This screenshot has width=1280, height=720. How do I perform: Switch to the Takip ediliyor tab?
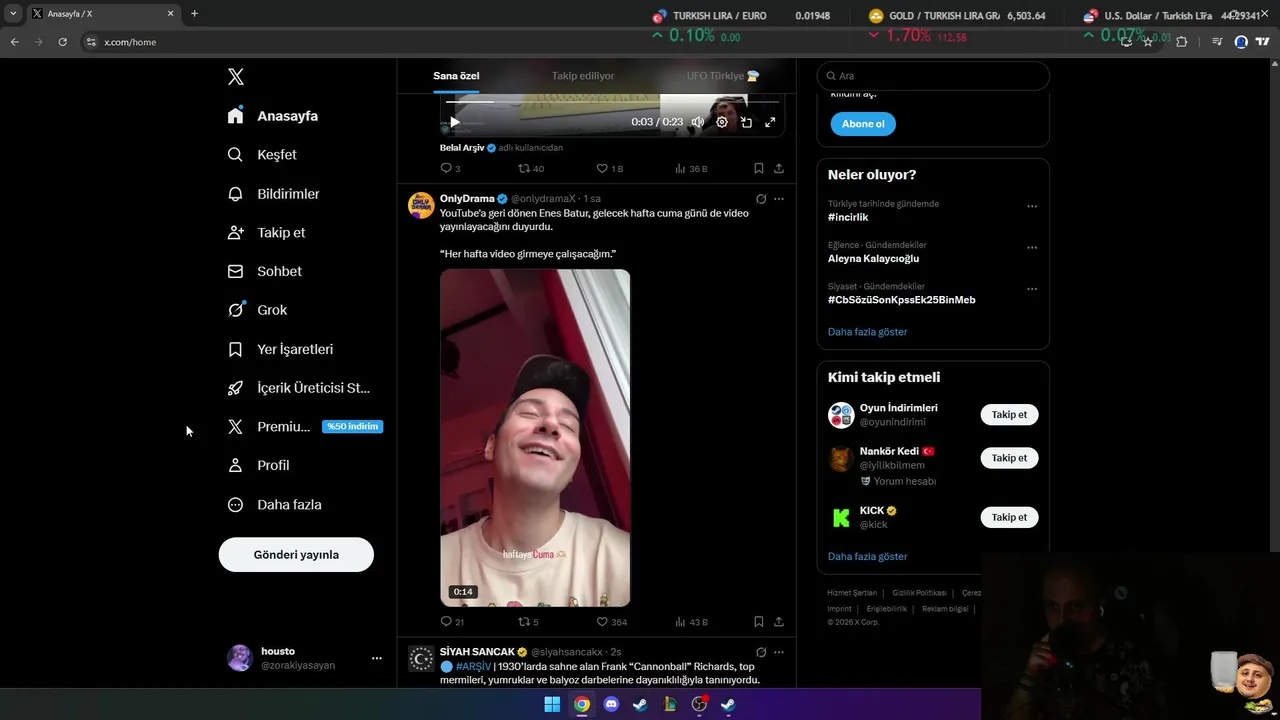[583, 76]
